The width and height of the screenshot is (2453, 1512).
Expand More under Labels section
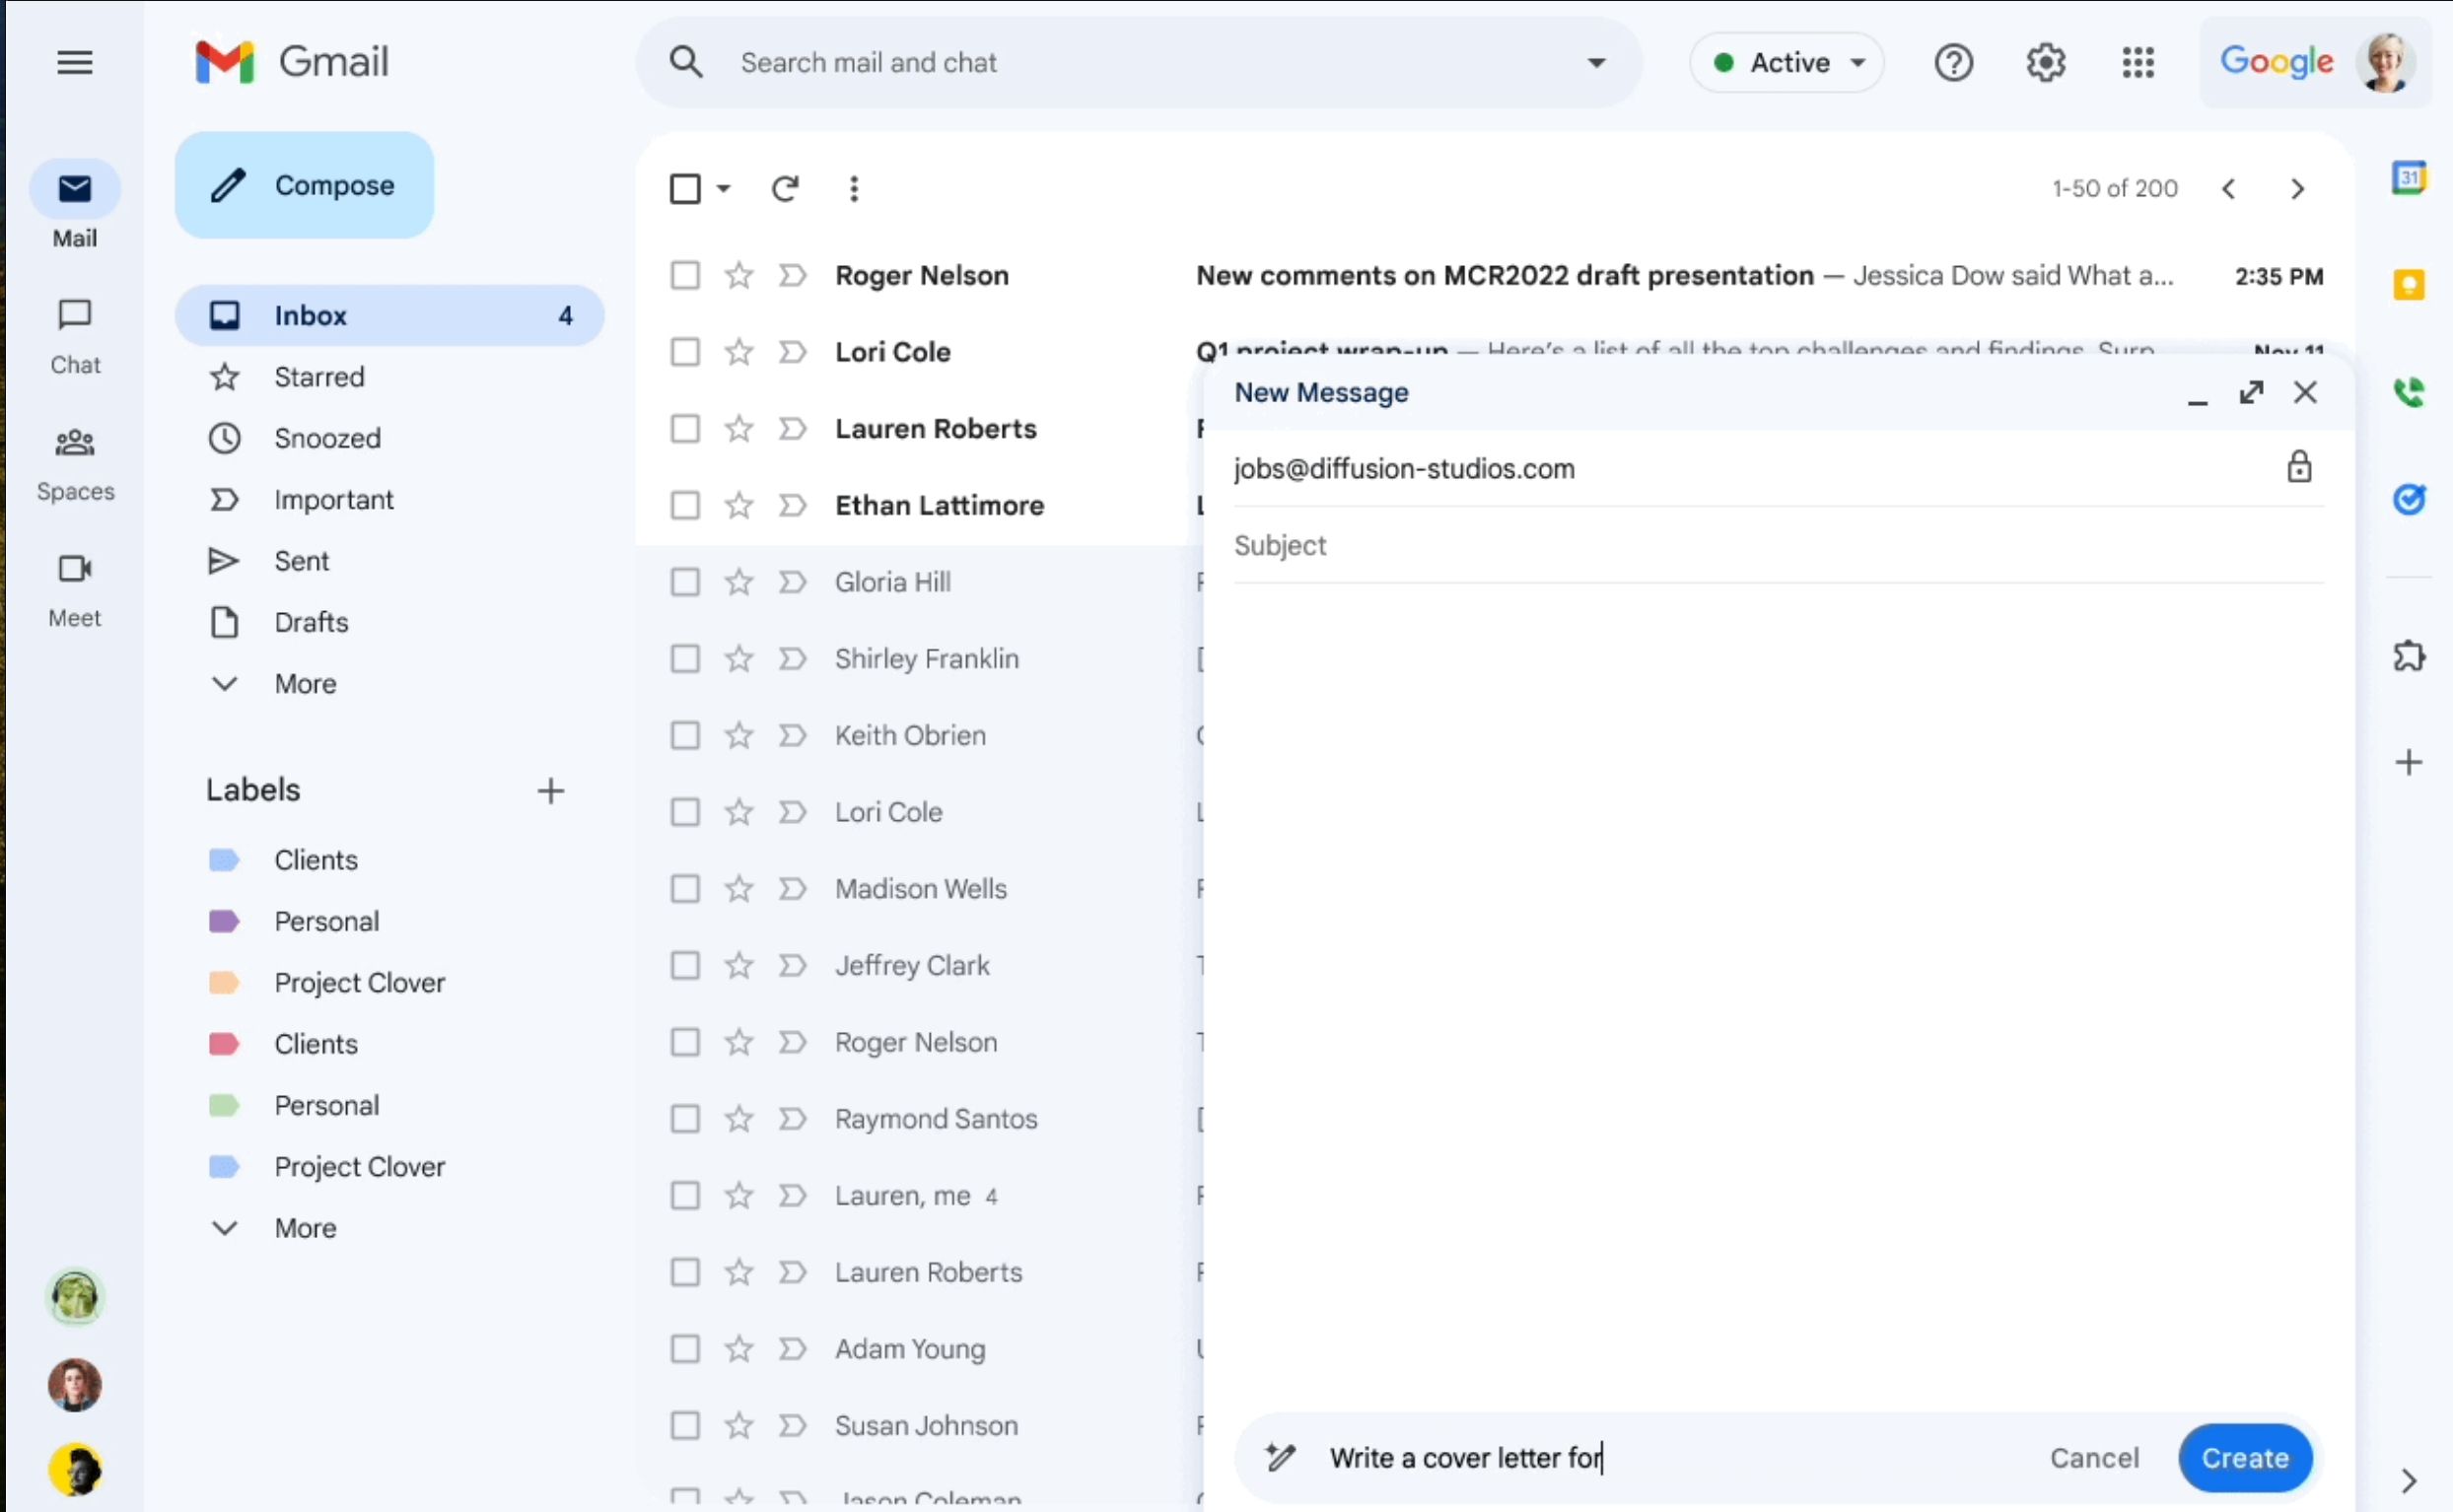point(305,1228)
